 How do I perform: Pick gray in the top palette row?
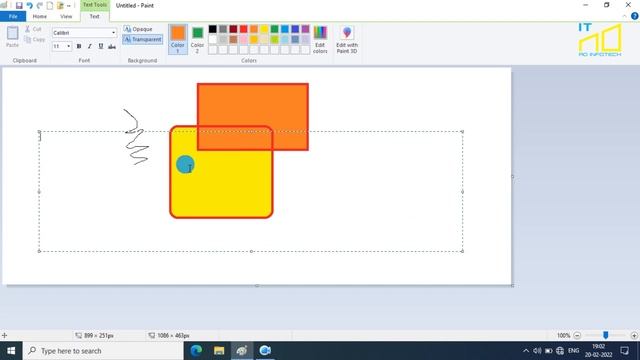pos(223,29)
